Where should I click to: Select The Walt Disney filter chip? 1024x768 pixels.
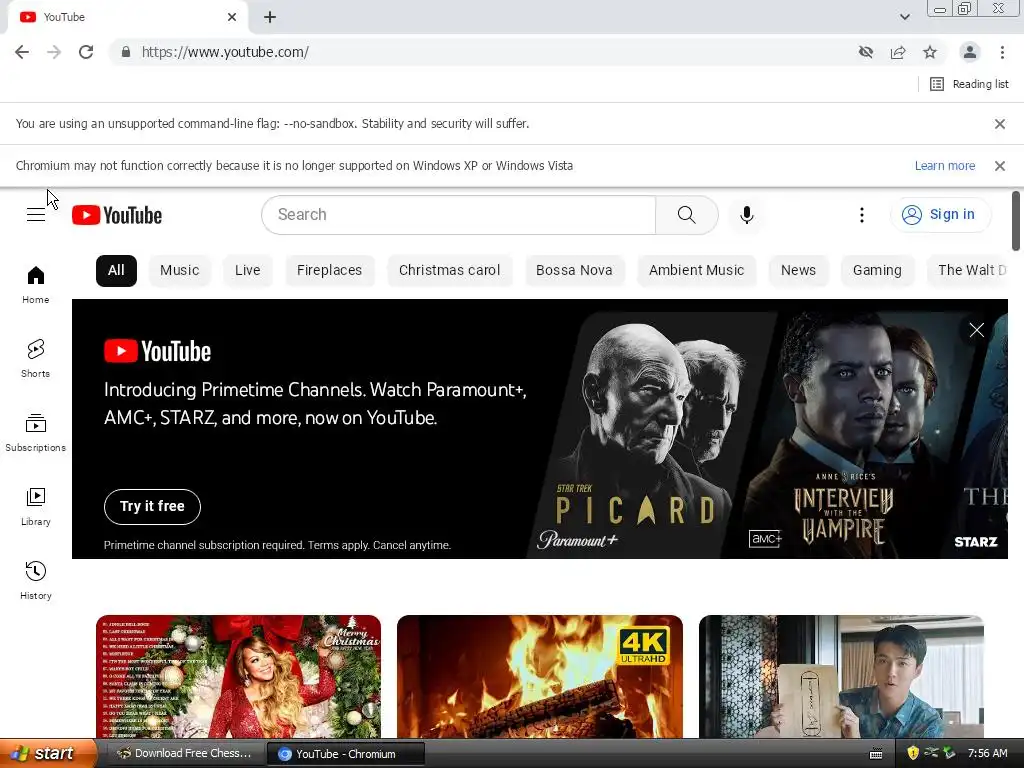968,270
